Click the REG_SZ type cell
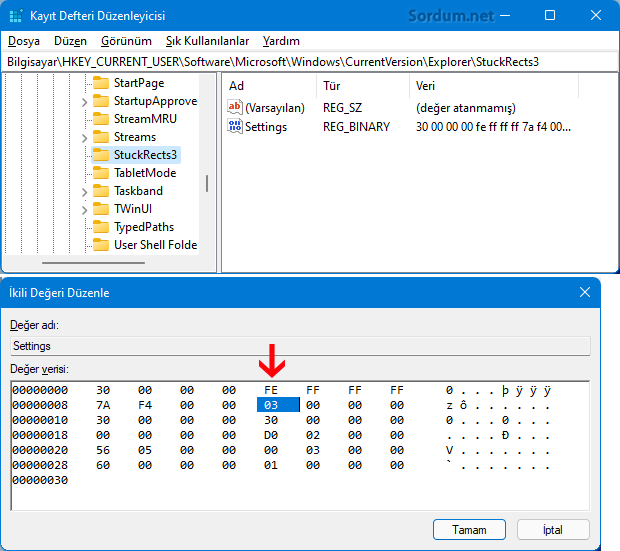This screenshot has width=620, height=551. [342, 108]
